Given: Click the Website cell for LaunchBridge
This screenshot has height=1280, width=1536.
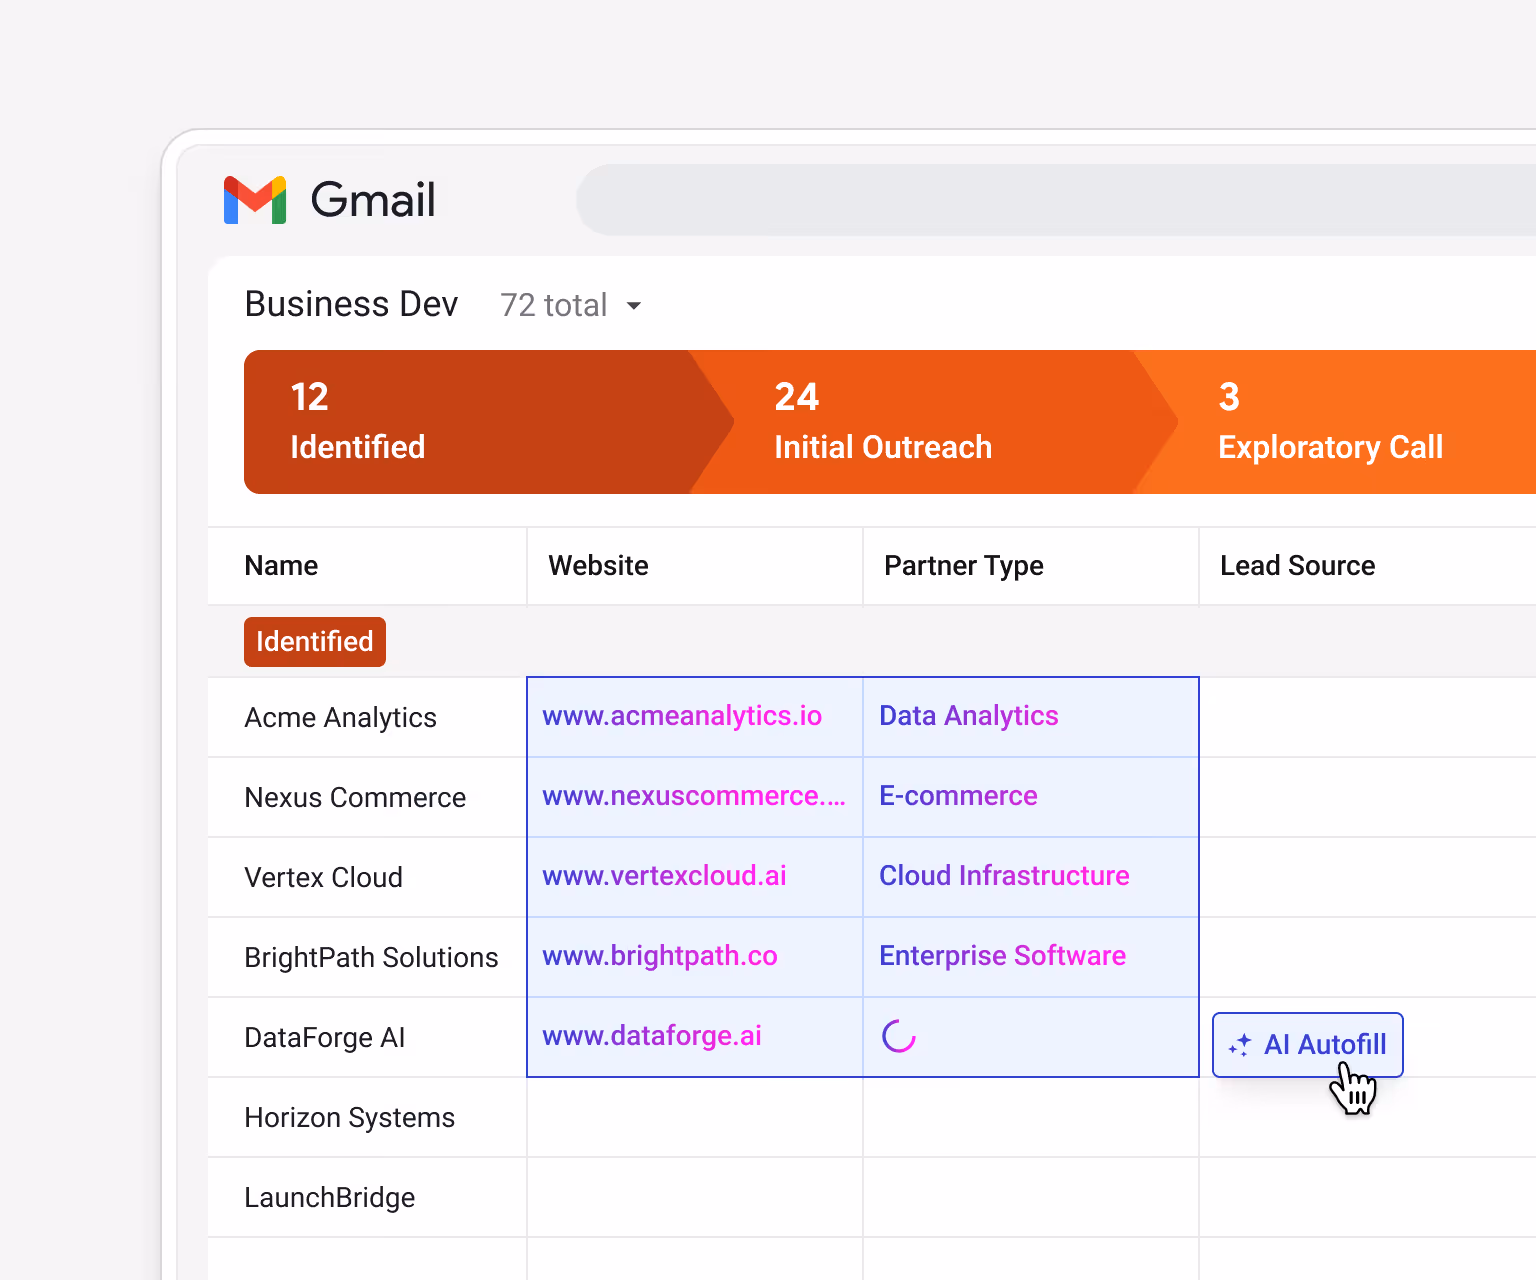Looking at the screenshot, I should tap(695, 1198).
